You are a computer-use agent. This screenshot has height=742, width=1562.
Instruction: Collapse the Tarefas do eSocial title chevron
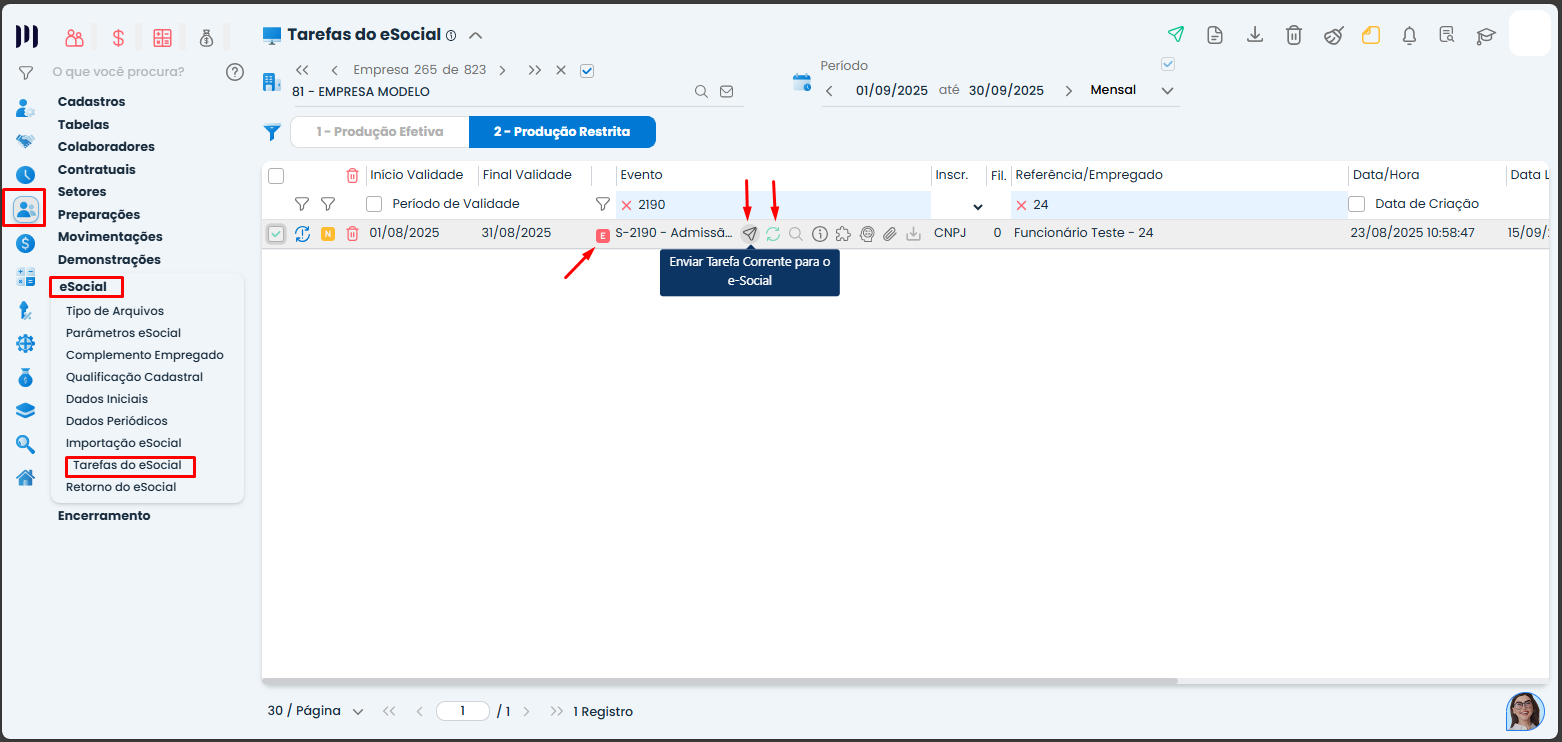pyautogui.click(x=476, y=35)
